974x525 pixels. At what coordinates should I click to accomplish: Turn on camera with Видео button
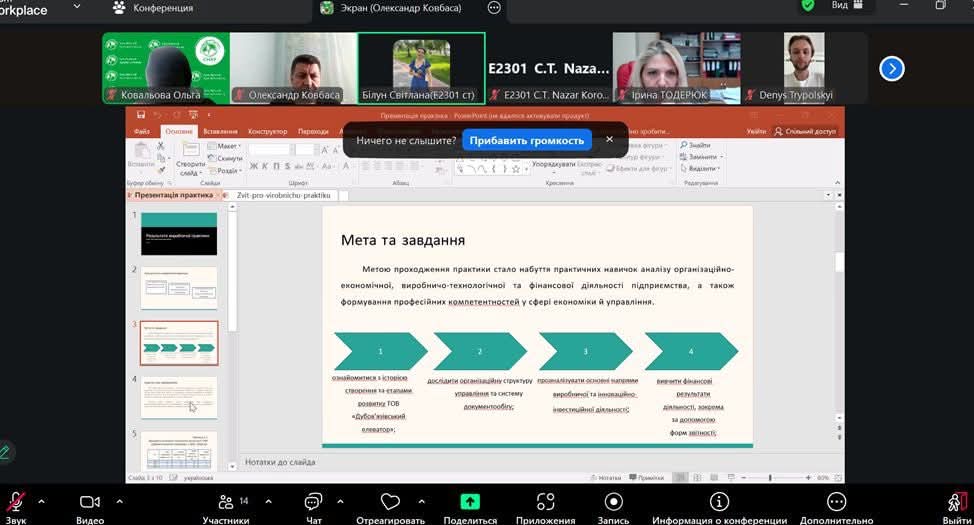[x=90, y=502]
